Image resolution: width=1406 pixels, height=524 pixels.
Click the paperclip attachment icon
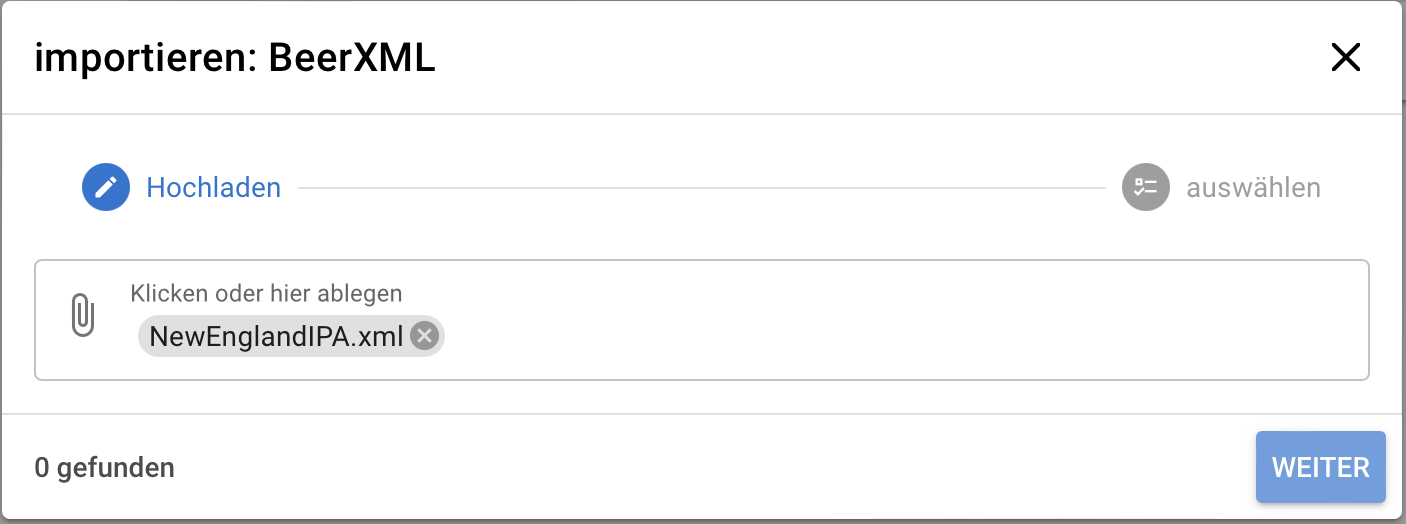(x=83, y=315)
